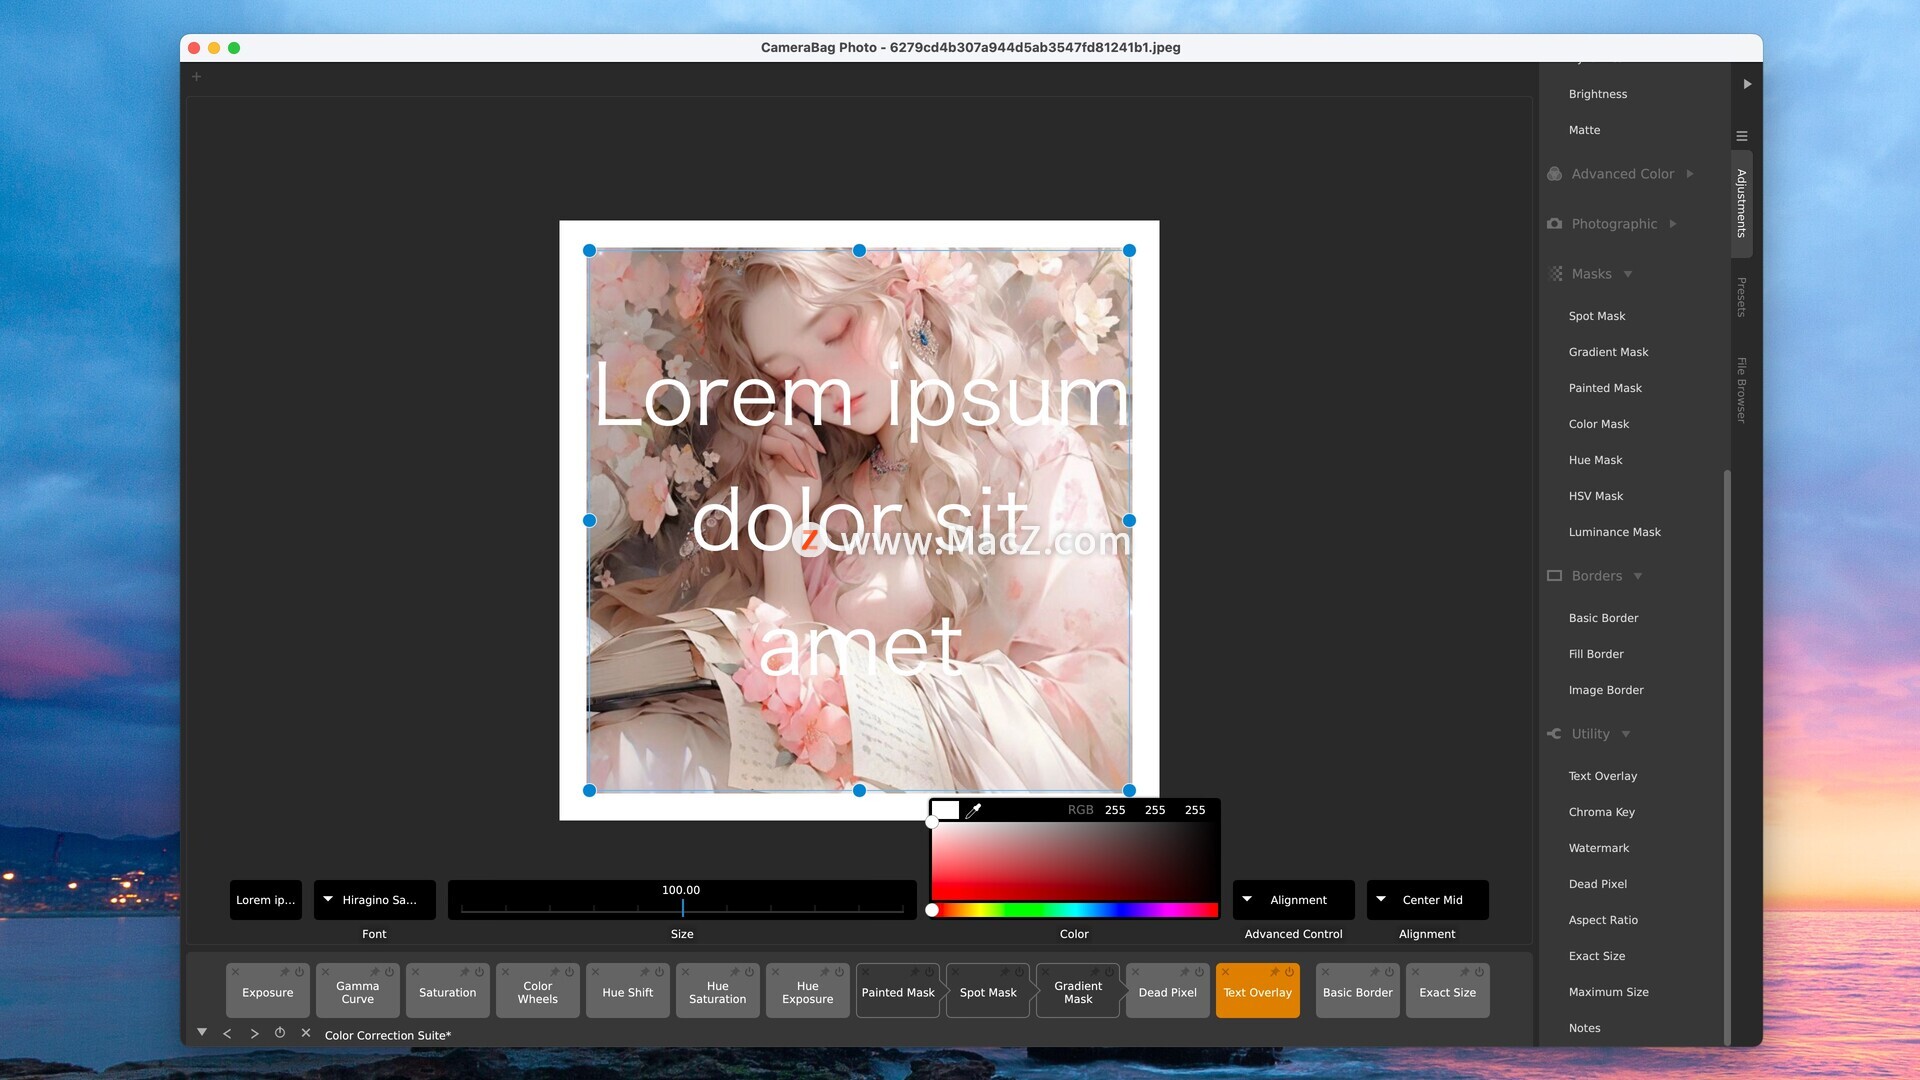1920x1080 pixels.
Task: Click the rainbow hue slider bar
Action: click(1075, 910)
